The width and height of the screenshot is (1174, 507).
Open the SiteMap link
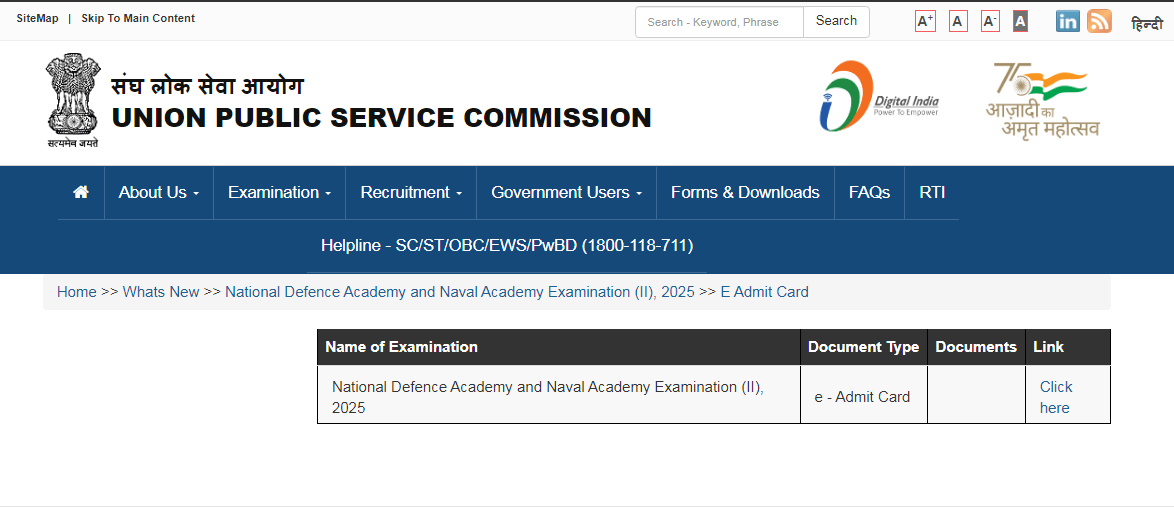37,18
